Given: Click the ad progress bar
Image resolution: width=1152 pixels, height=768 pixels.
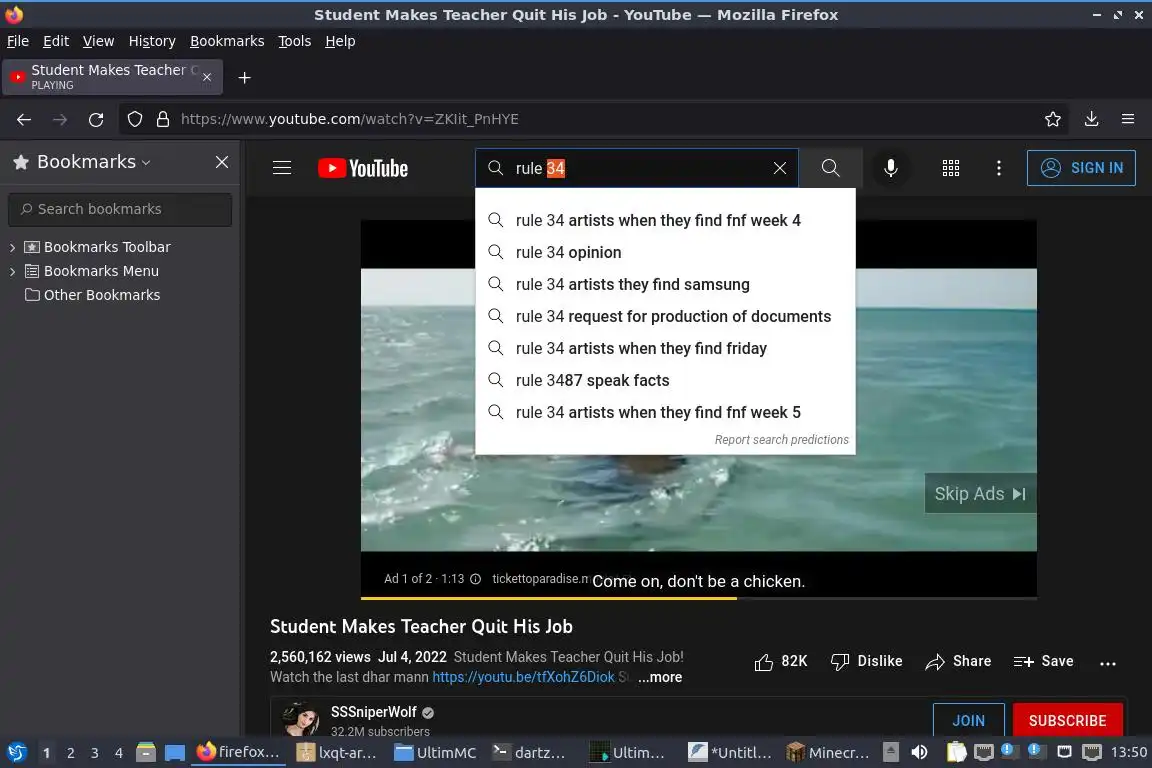Looking at the screenshot, I should pyautogui.click(x=699, y=598).
